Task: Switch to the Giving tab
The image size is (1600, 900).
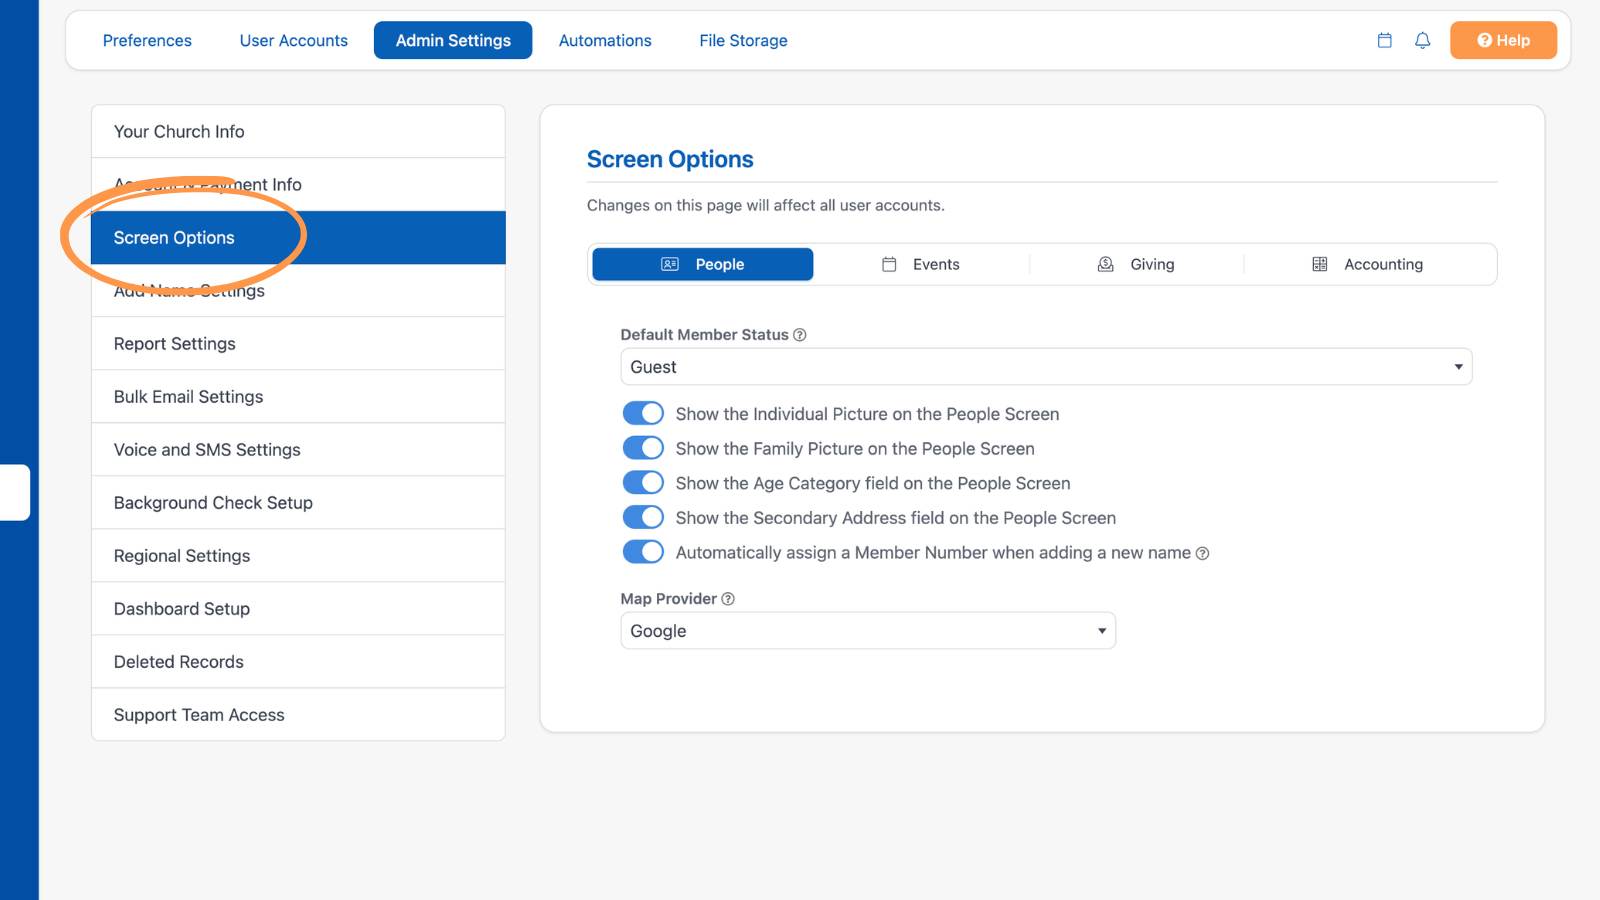Action: point(1137,264)
